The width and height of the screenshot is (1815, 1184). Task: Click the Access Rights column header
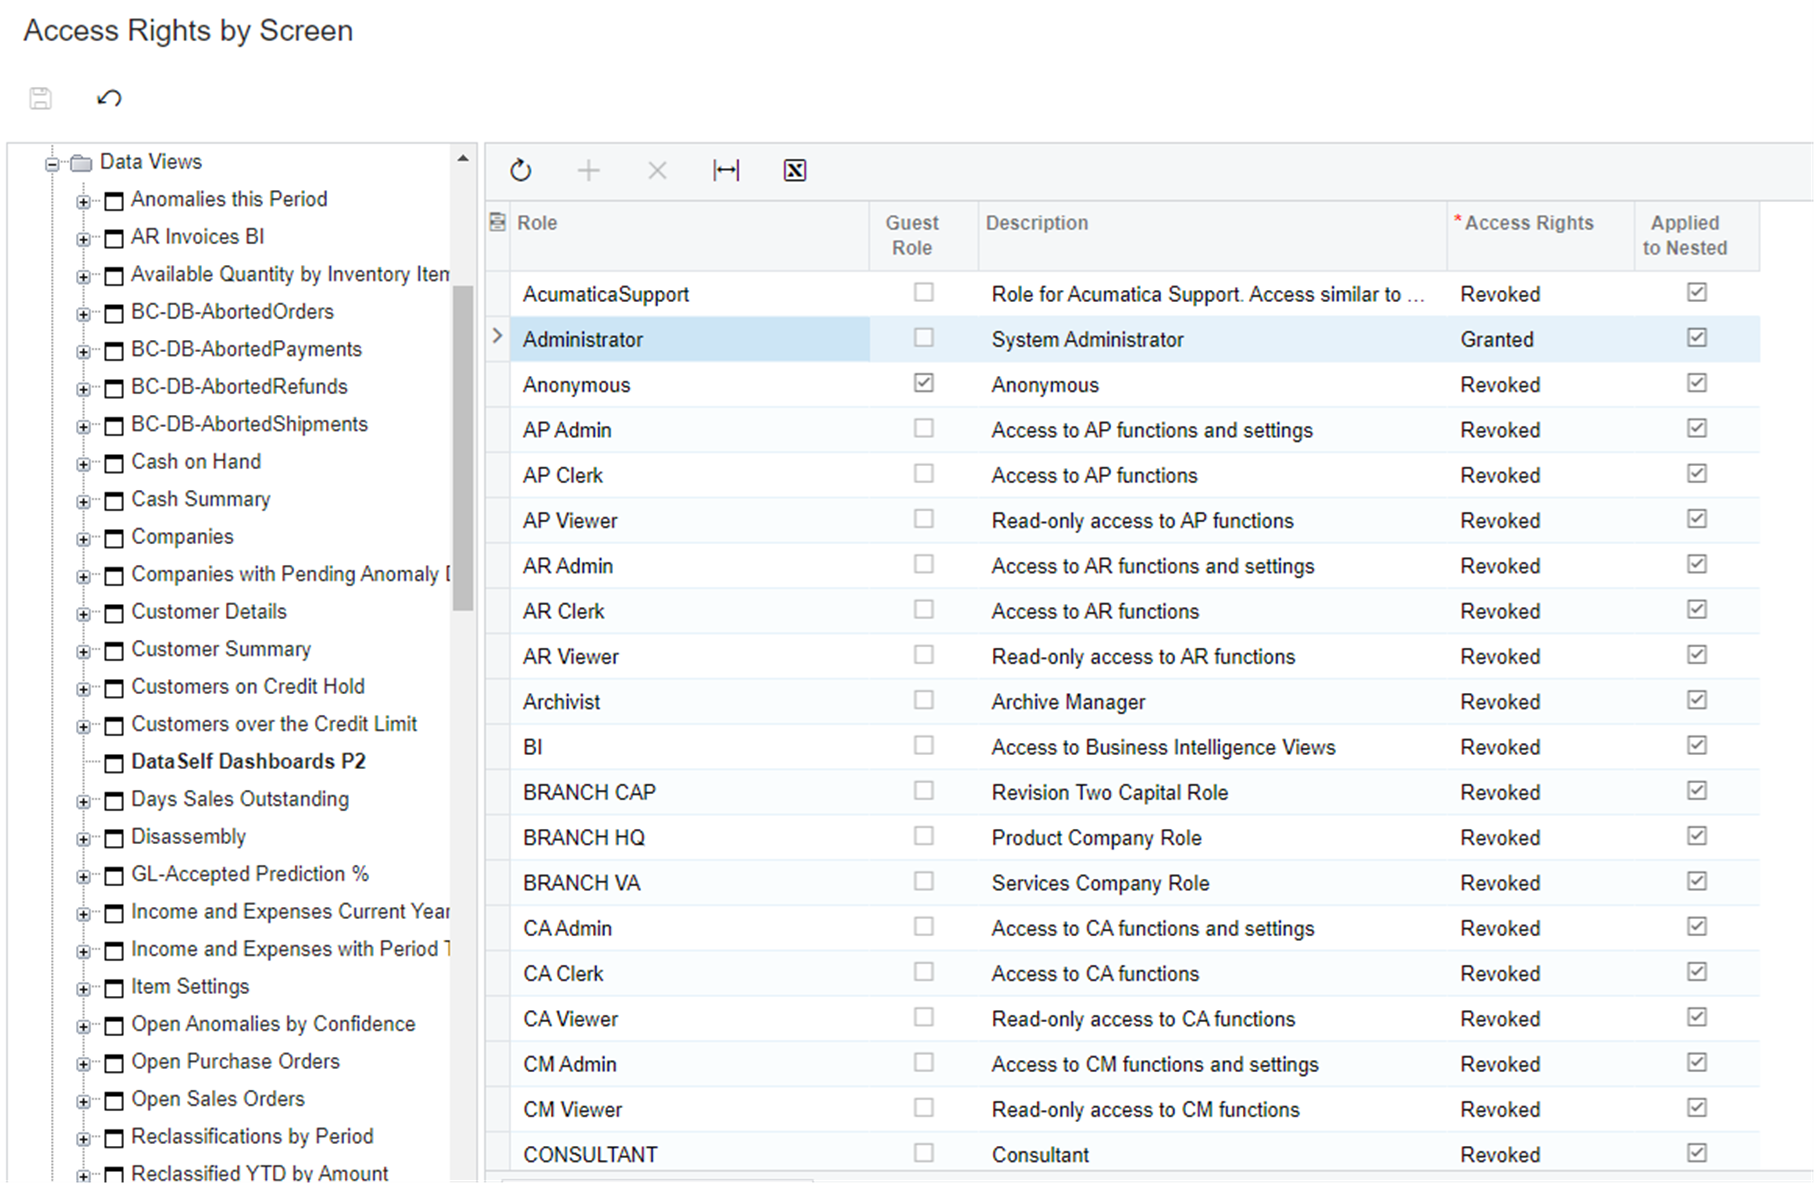pos(1528,223)
